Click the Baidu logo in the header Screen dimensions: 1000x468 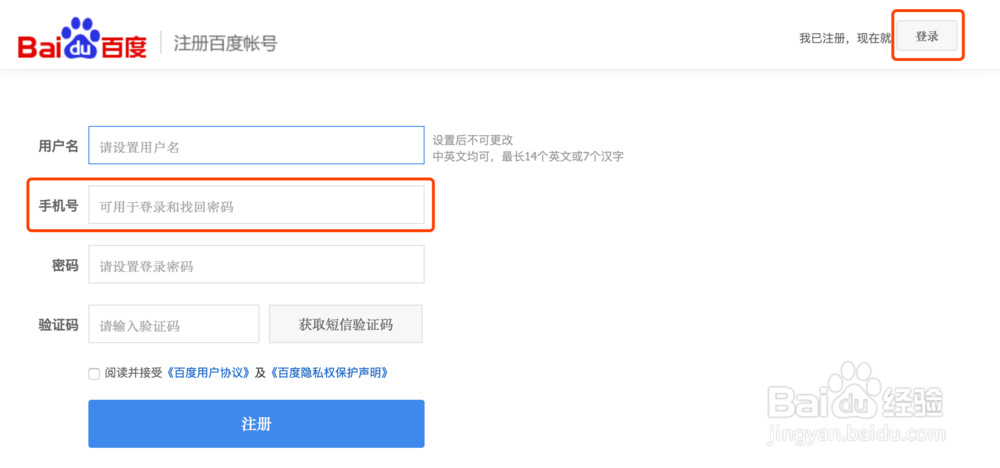pos(82,43)
